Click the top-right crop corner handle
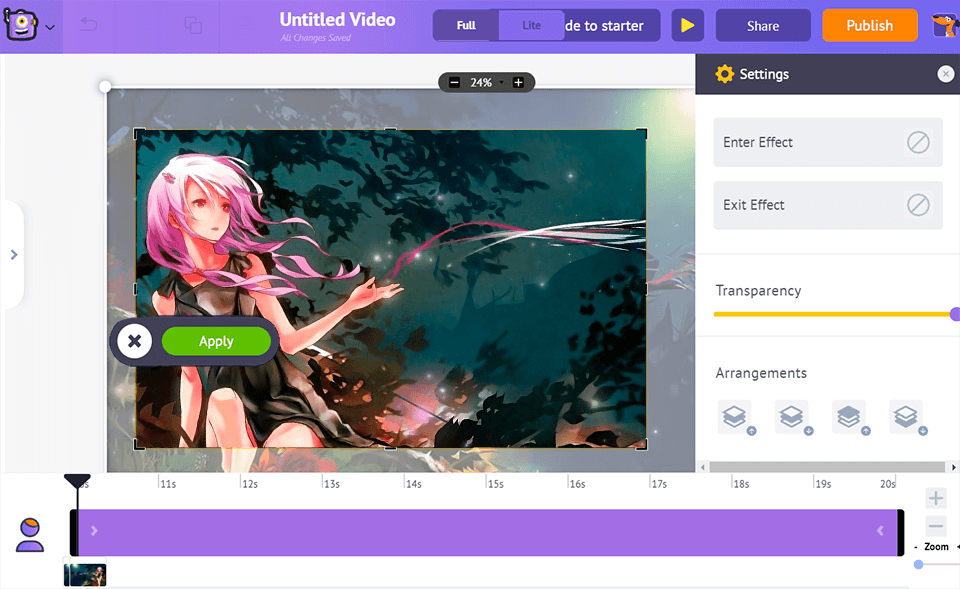 pyautogui.click(x=642, y=133)
